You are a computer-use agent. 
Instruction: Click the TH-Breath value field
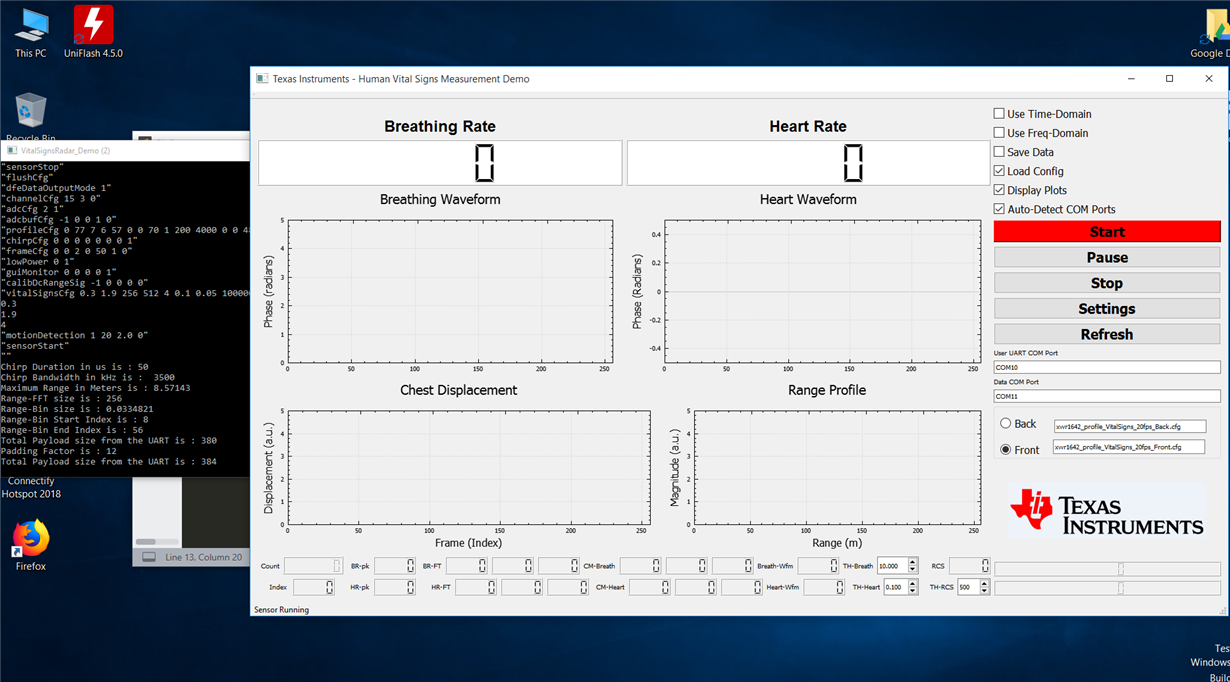coord(893,566)
